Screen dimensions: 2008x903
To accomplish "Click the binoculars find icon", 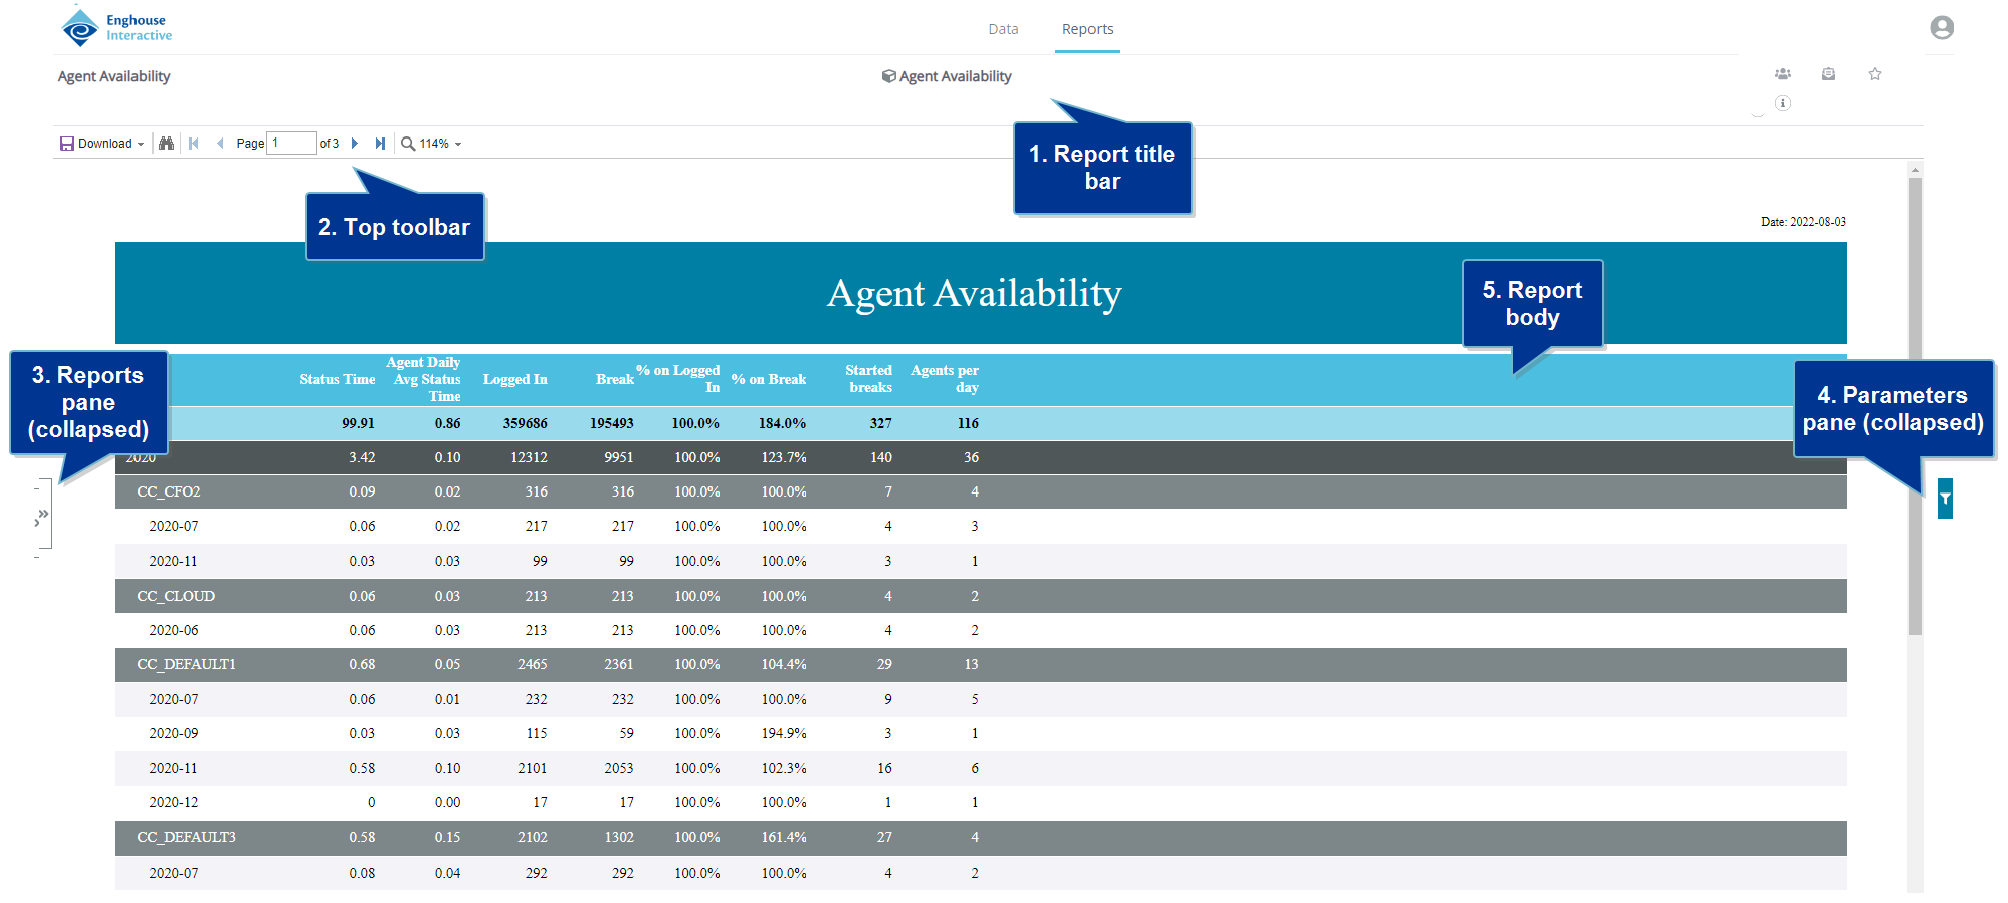I will click(167, 144).
